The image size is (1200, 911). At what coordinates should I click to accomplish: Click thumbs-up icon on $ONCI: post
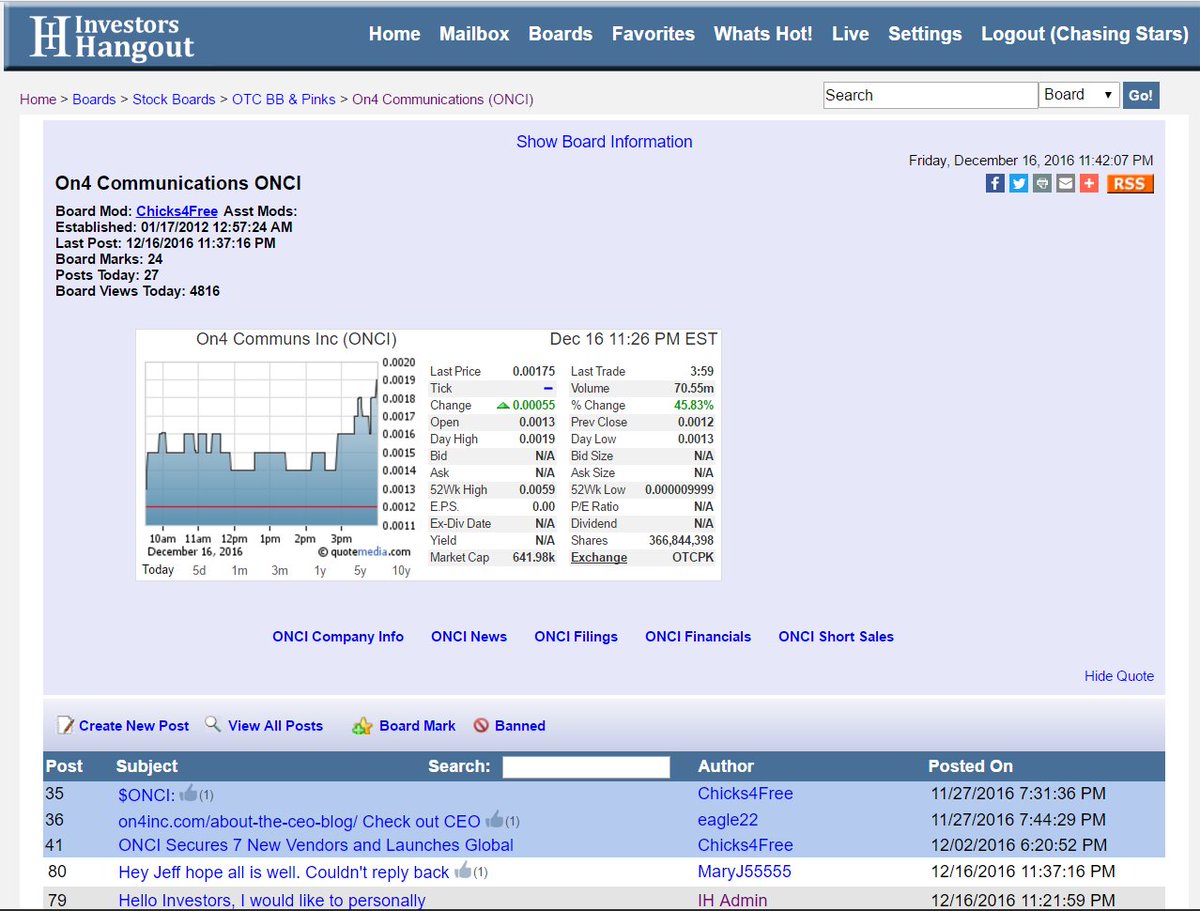click(188, 793)
